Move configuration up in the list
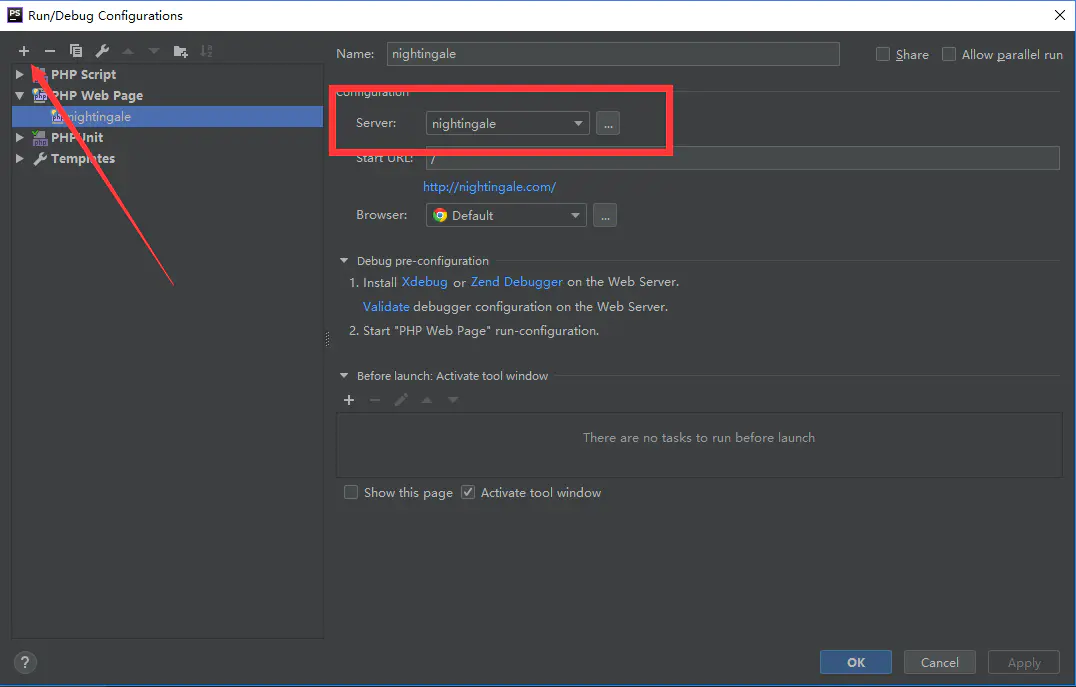The image size is (1076, 687). (x=128, y=51)
